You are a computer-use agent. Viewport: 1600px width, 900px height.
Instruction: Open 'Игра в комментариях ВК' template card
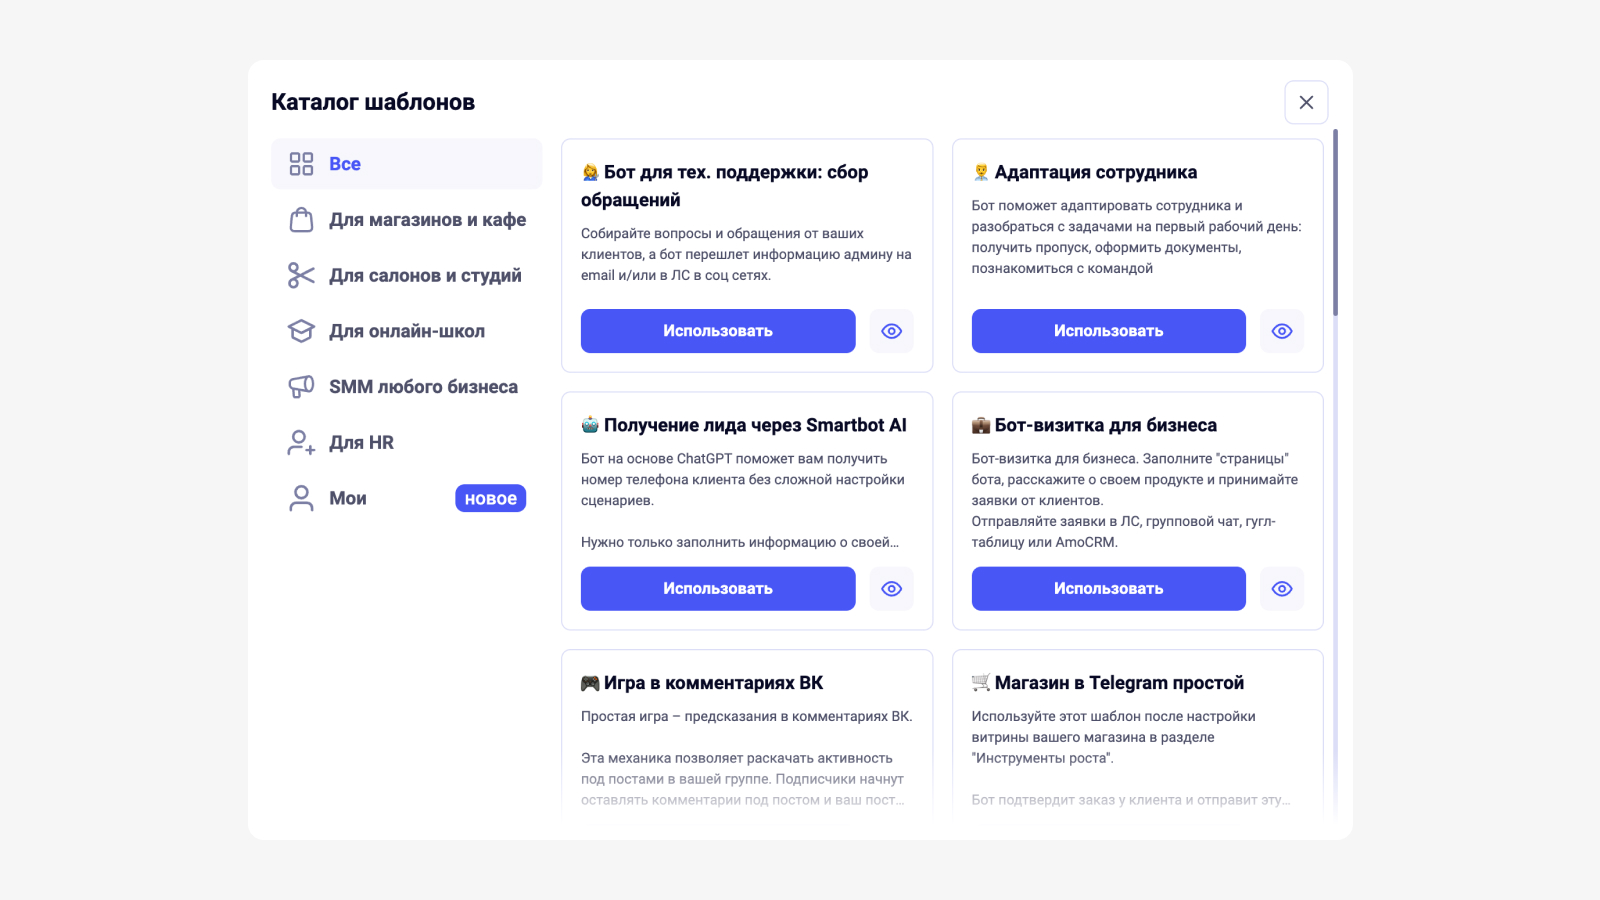747,734
